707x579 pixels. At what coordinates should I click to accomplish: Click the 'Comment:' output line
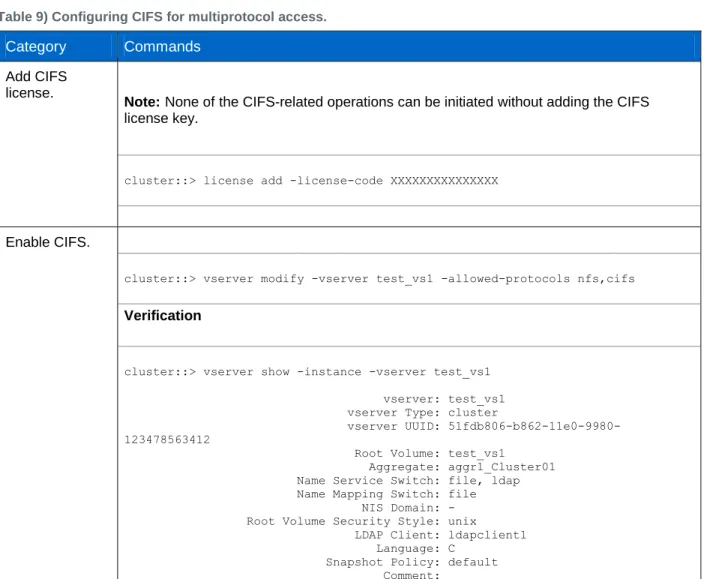411,575
